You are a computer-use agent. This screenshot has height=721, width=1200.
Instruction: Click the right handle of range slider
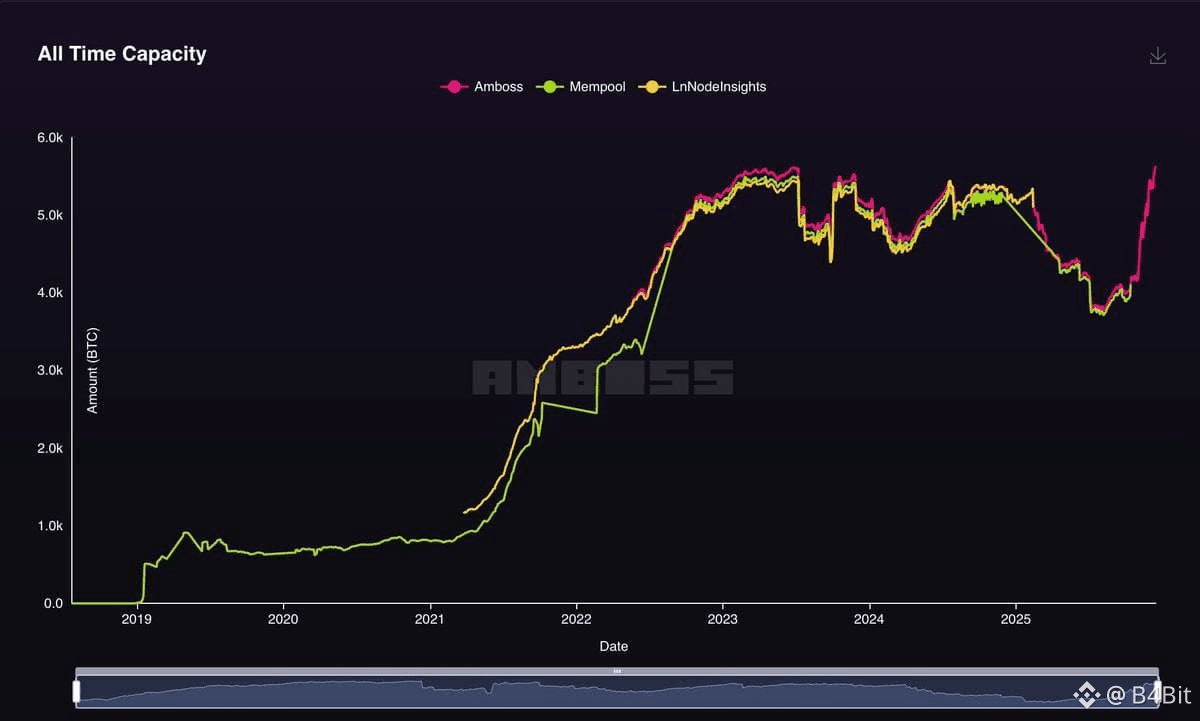[x=1158, y=691]
